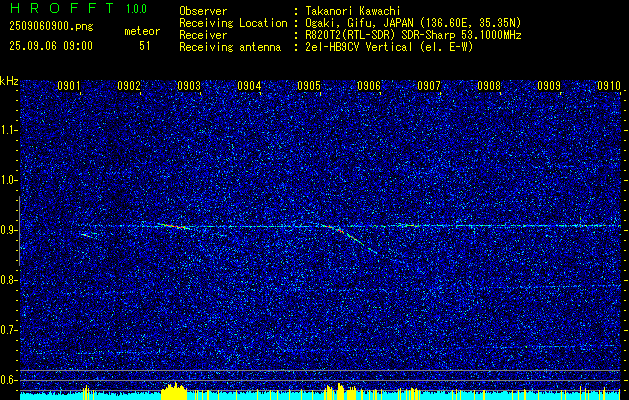629x400 pixels.
Task: Click the Observer label
Action: (203, 11)
